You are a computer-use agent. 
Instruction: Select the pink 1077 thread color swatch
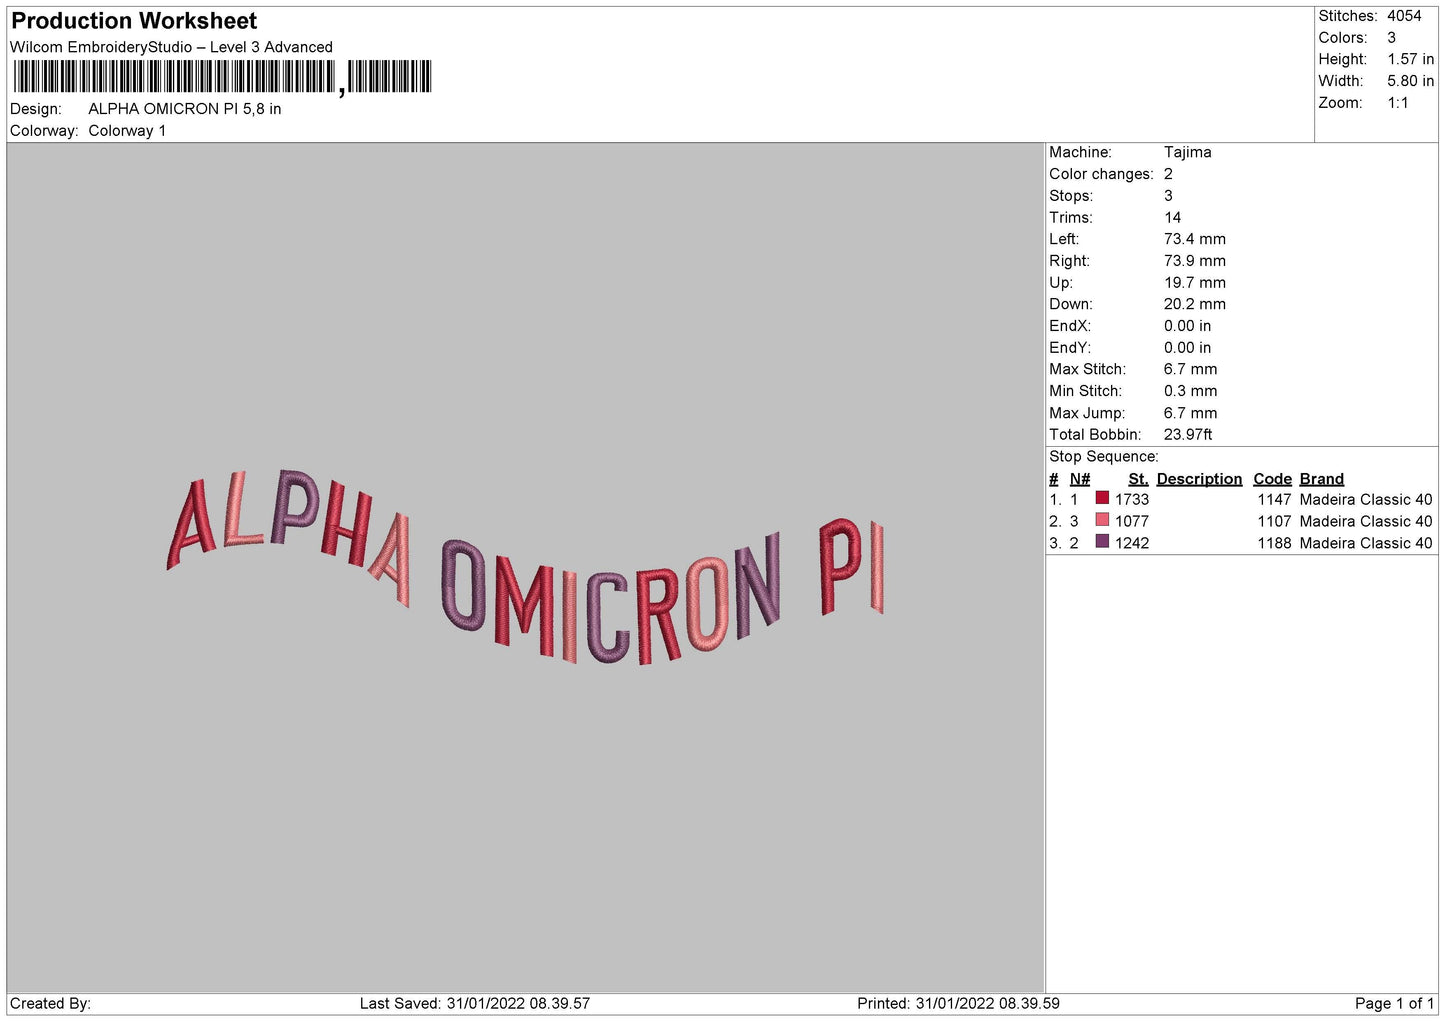coord(1102,520)
